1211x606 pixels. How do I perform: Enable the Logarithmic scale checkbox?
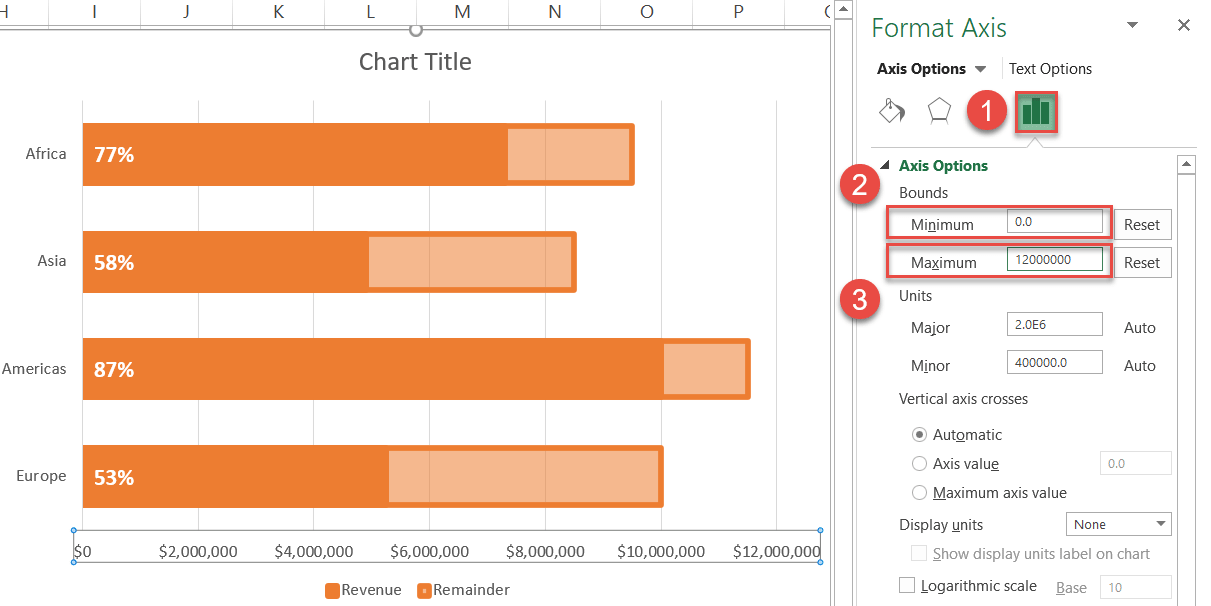coord(907,586)
